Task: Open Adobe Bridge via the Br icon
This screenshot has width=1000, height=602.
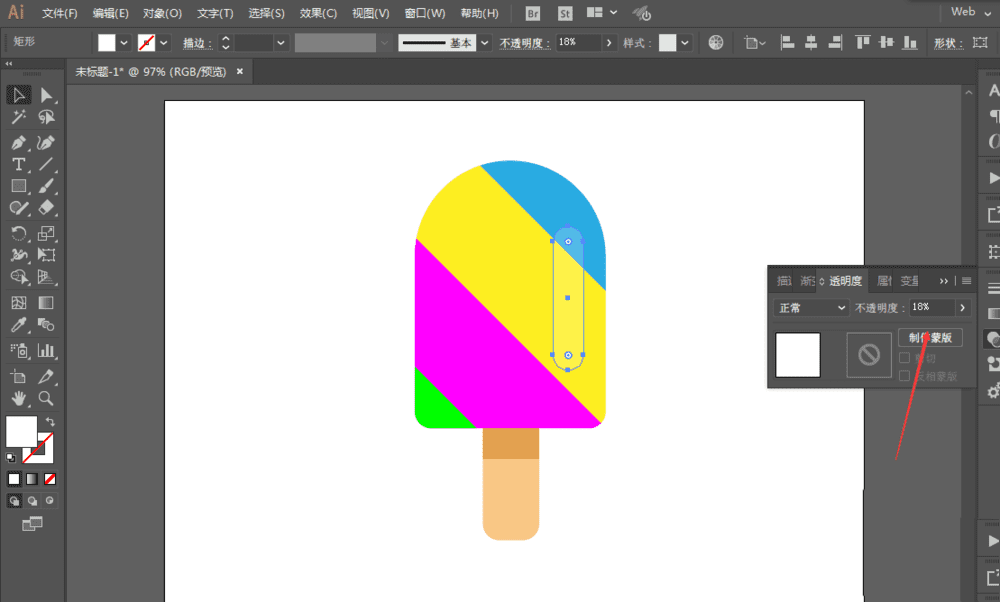Action: (x=534, y=13)
